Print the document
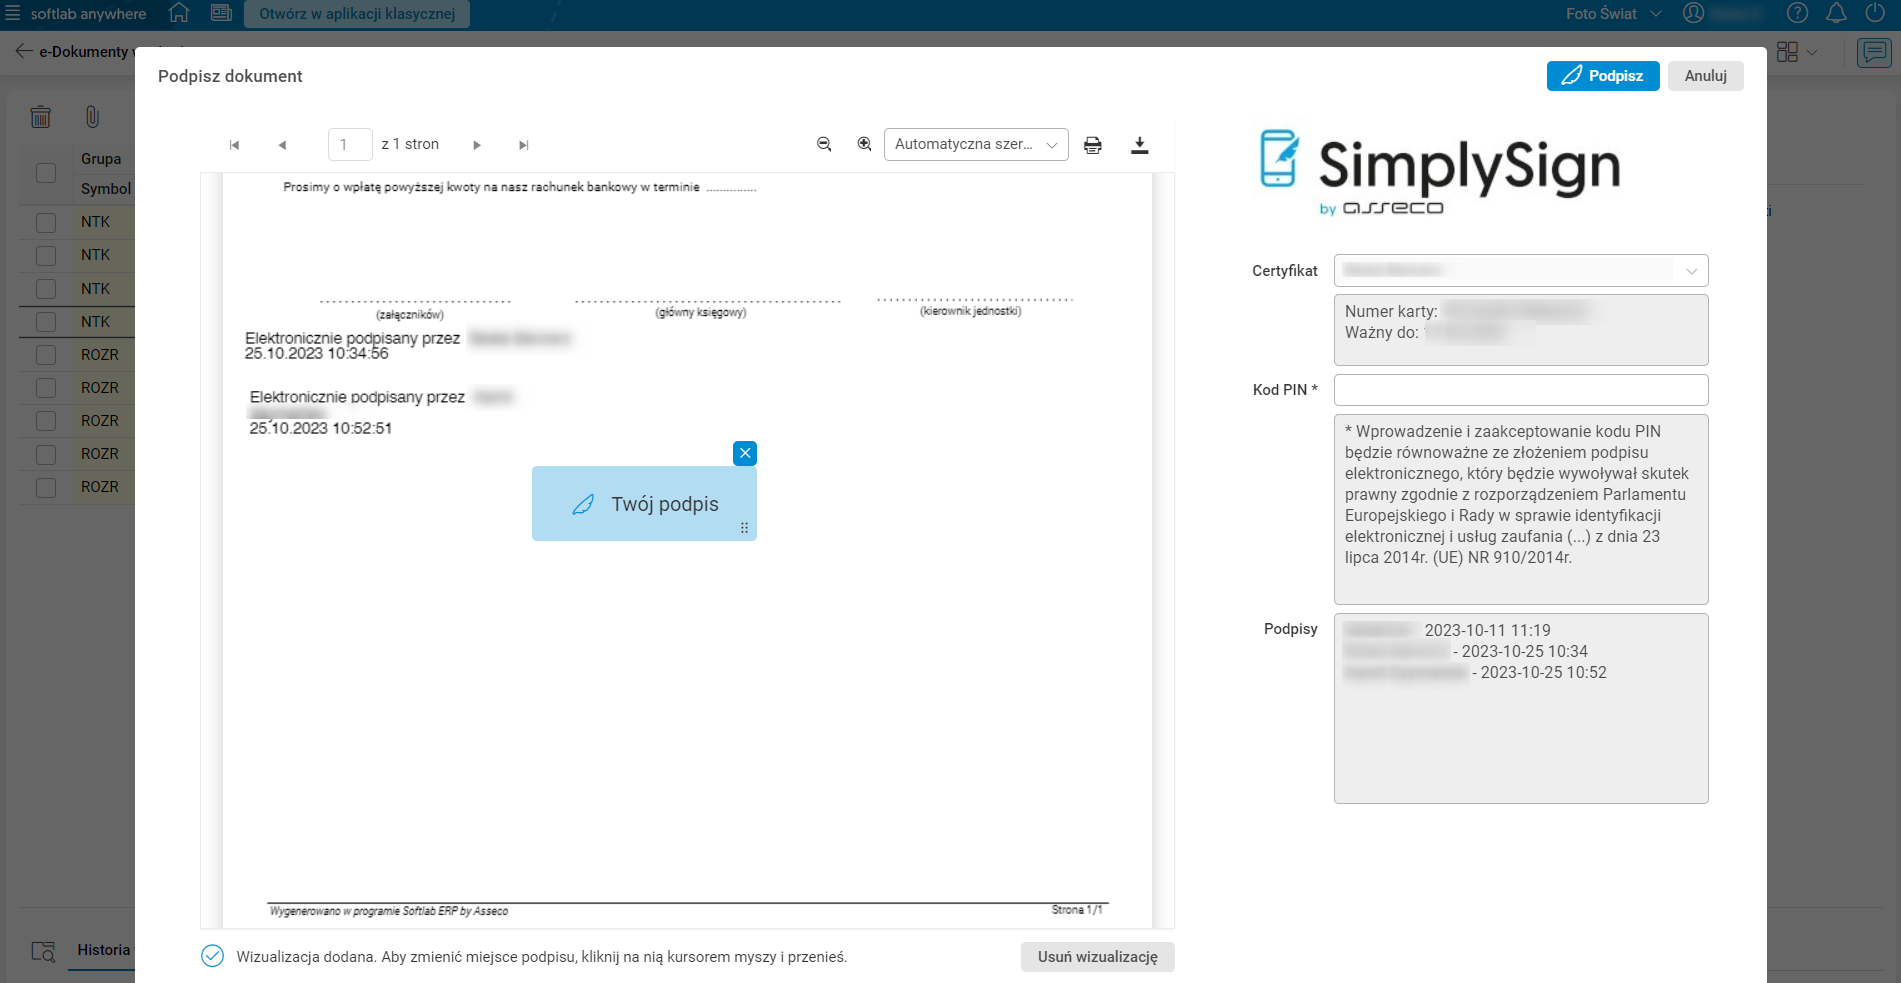The height and width of the screenshot is (983, 1901). pyautogui.click(x=1093, y=145)
